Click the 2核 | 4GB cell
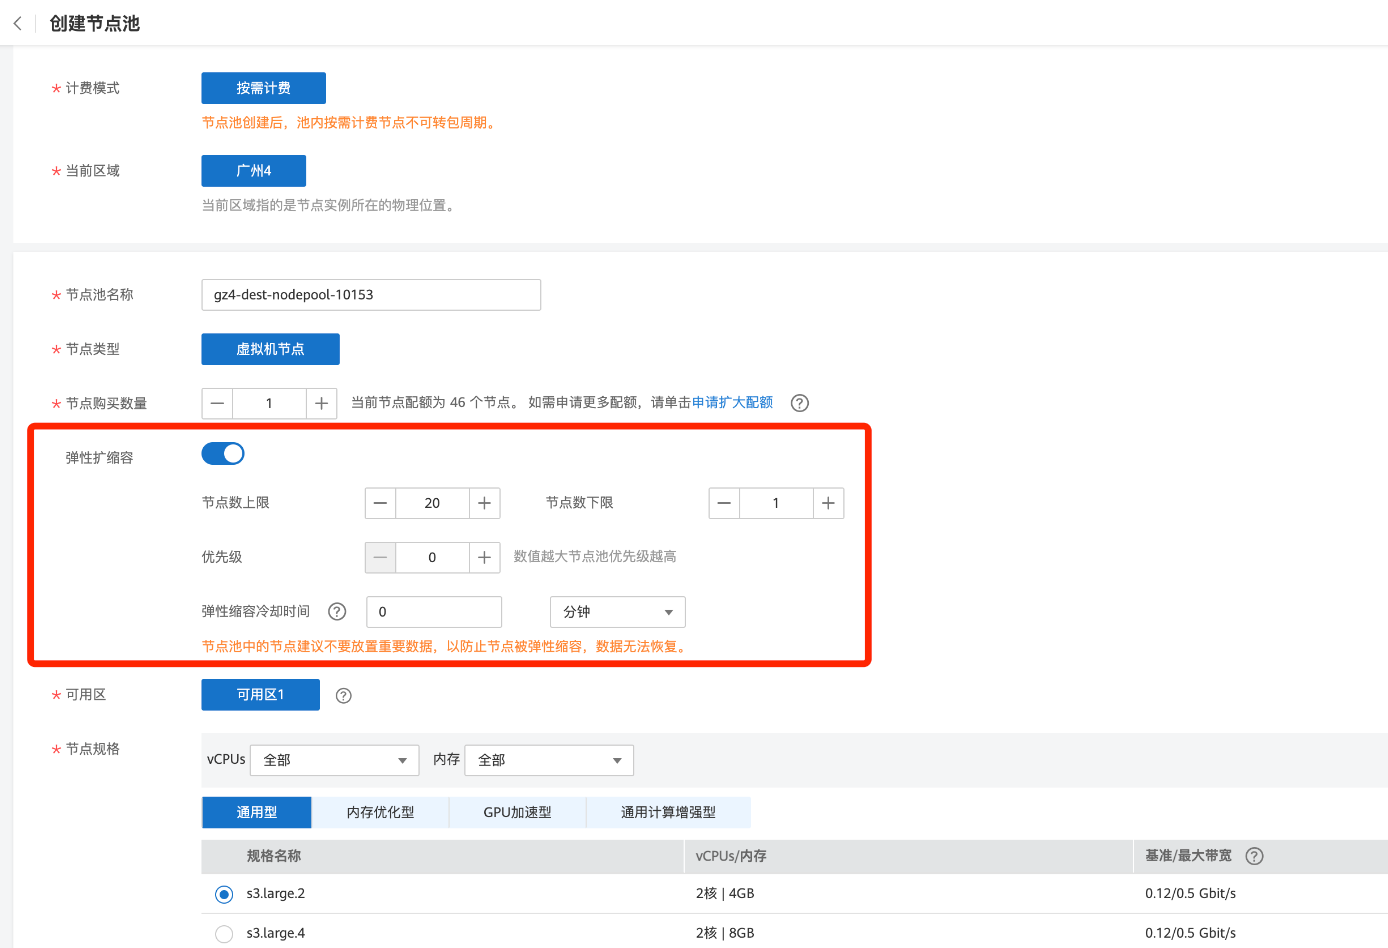1388x948 pixels. 725,894
